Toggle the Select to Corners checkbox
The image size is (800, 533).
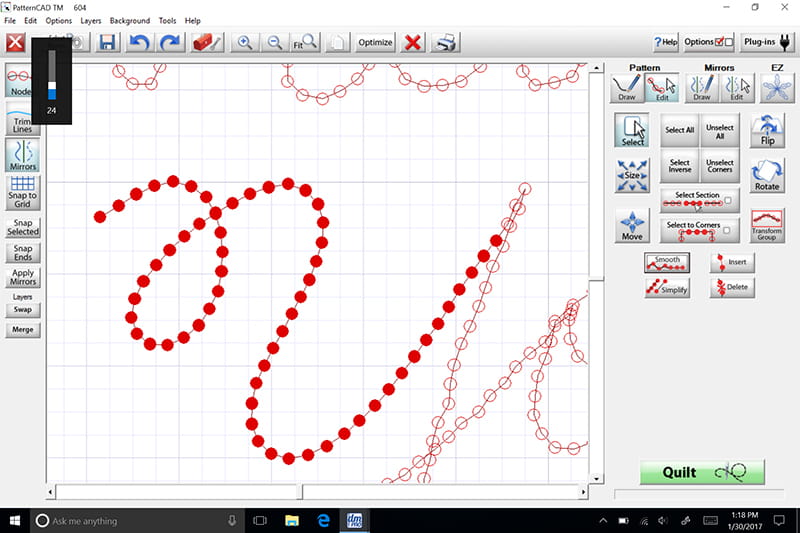click(x=727, y=231)
